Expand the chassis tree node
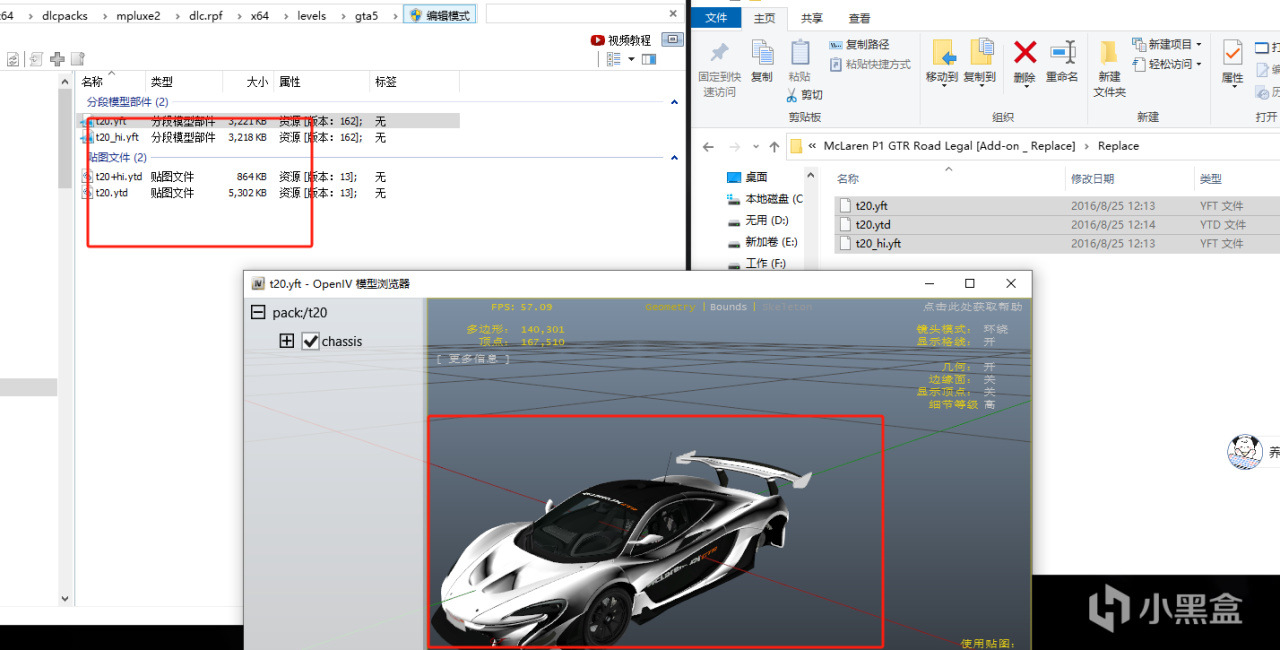 point(287,341)
